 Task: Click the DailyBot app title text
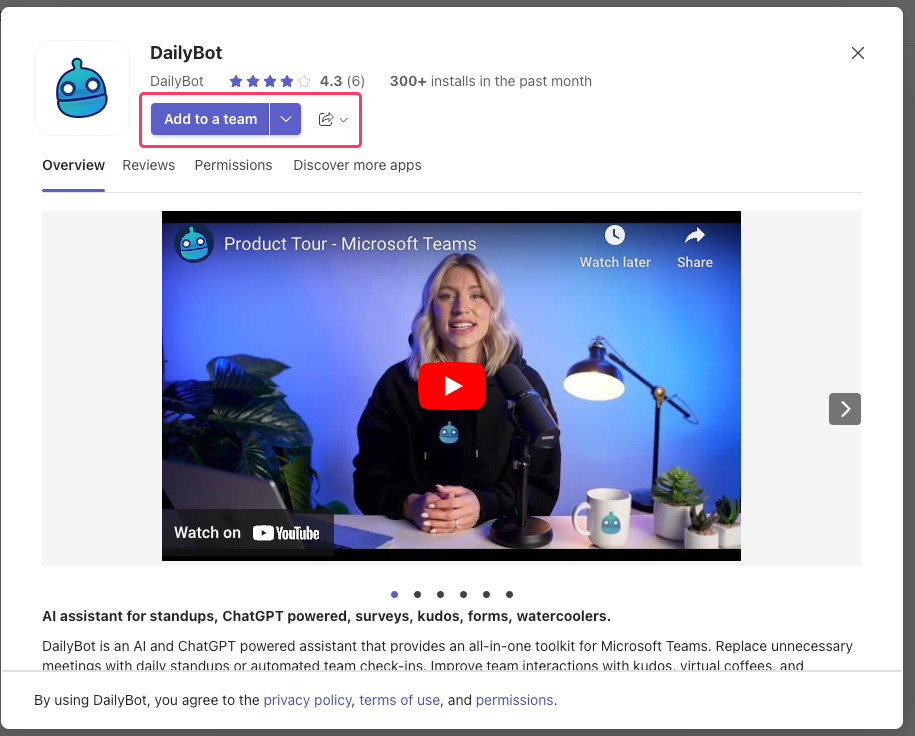click(x=186, y=53)
